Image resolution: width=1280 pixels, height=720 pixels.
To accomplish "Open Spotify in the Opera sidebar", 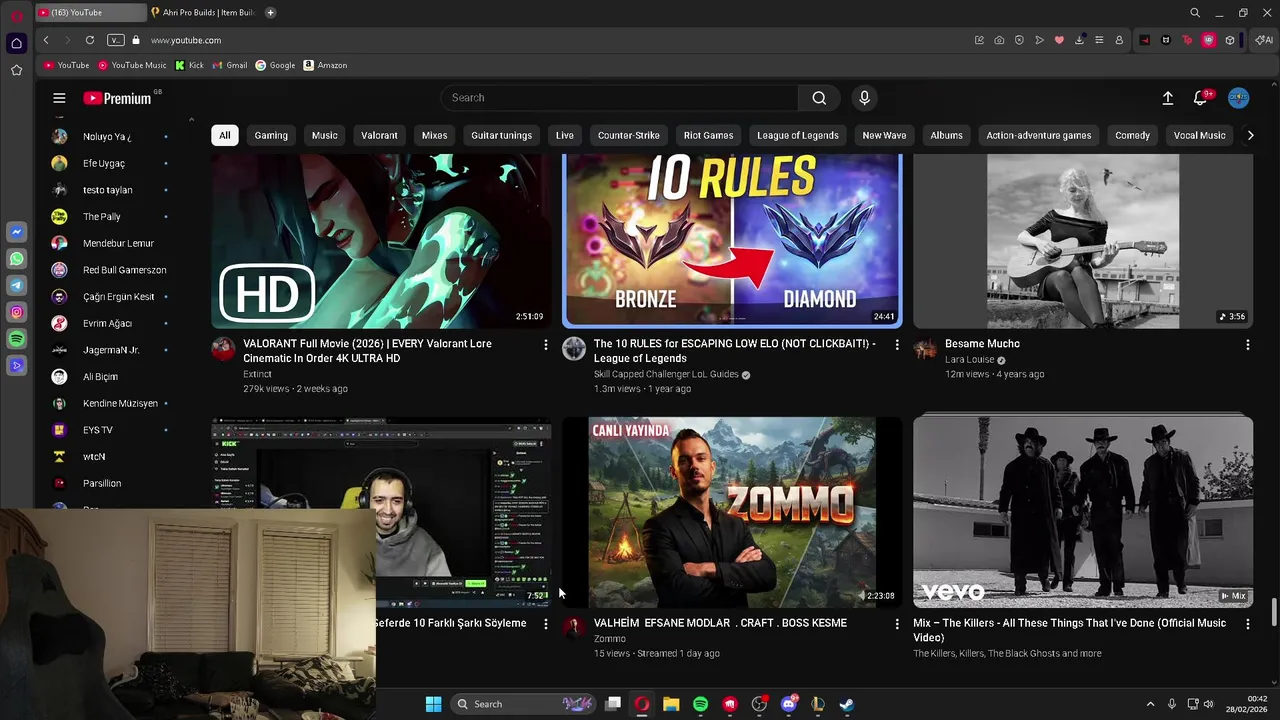I will 16,340.
